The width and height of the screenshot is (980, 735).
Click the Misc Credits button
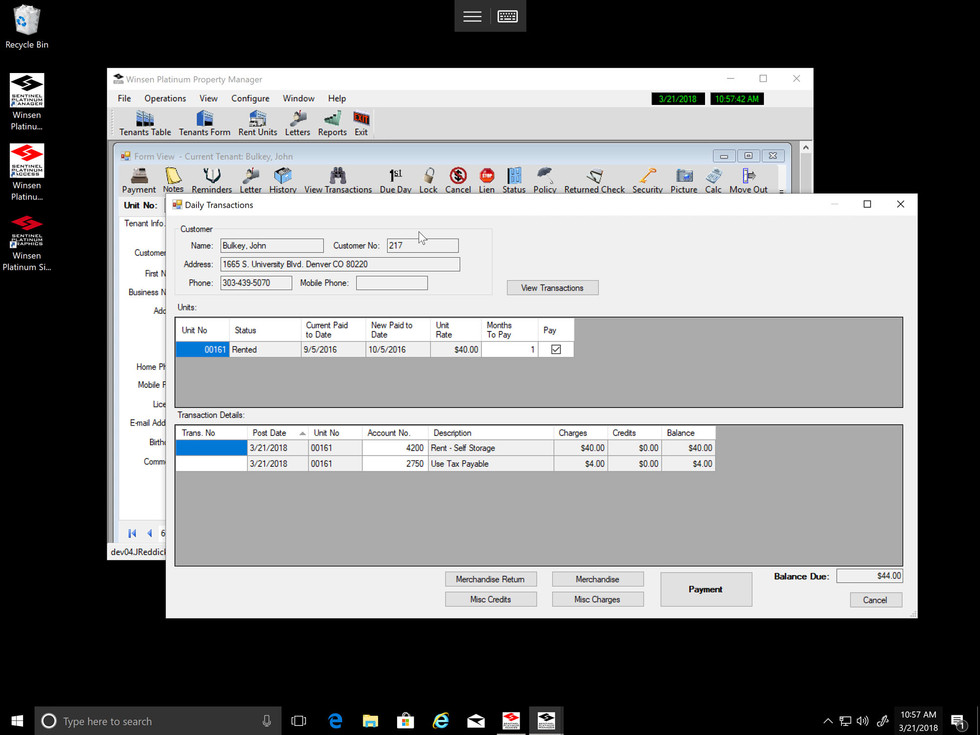(490, 599)
